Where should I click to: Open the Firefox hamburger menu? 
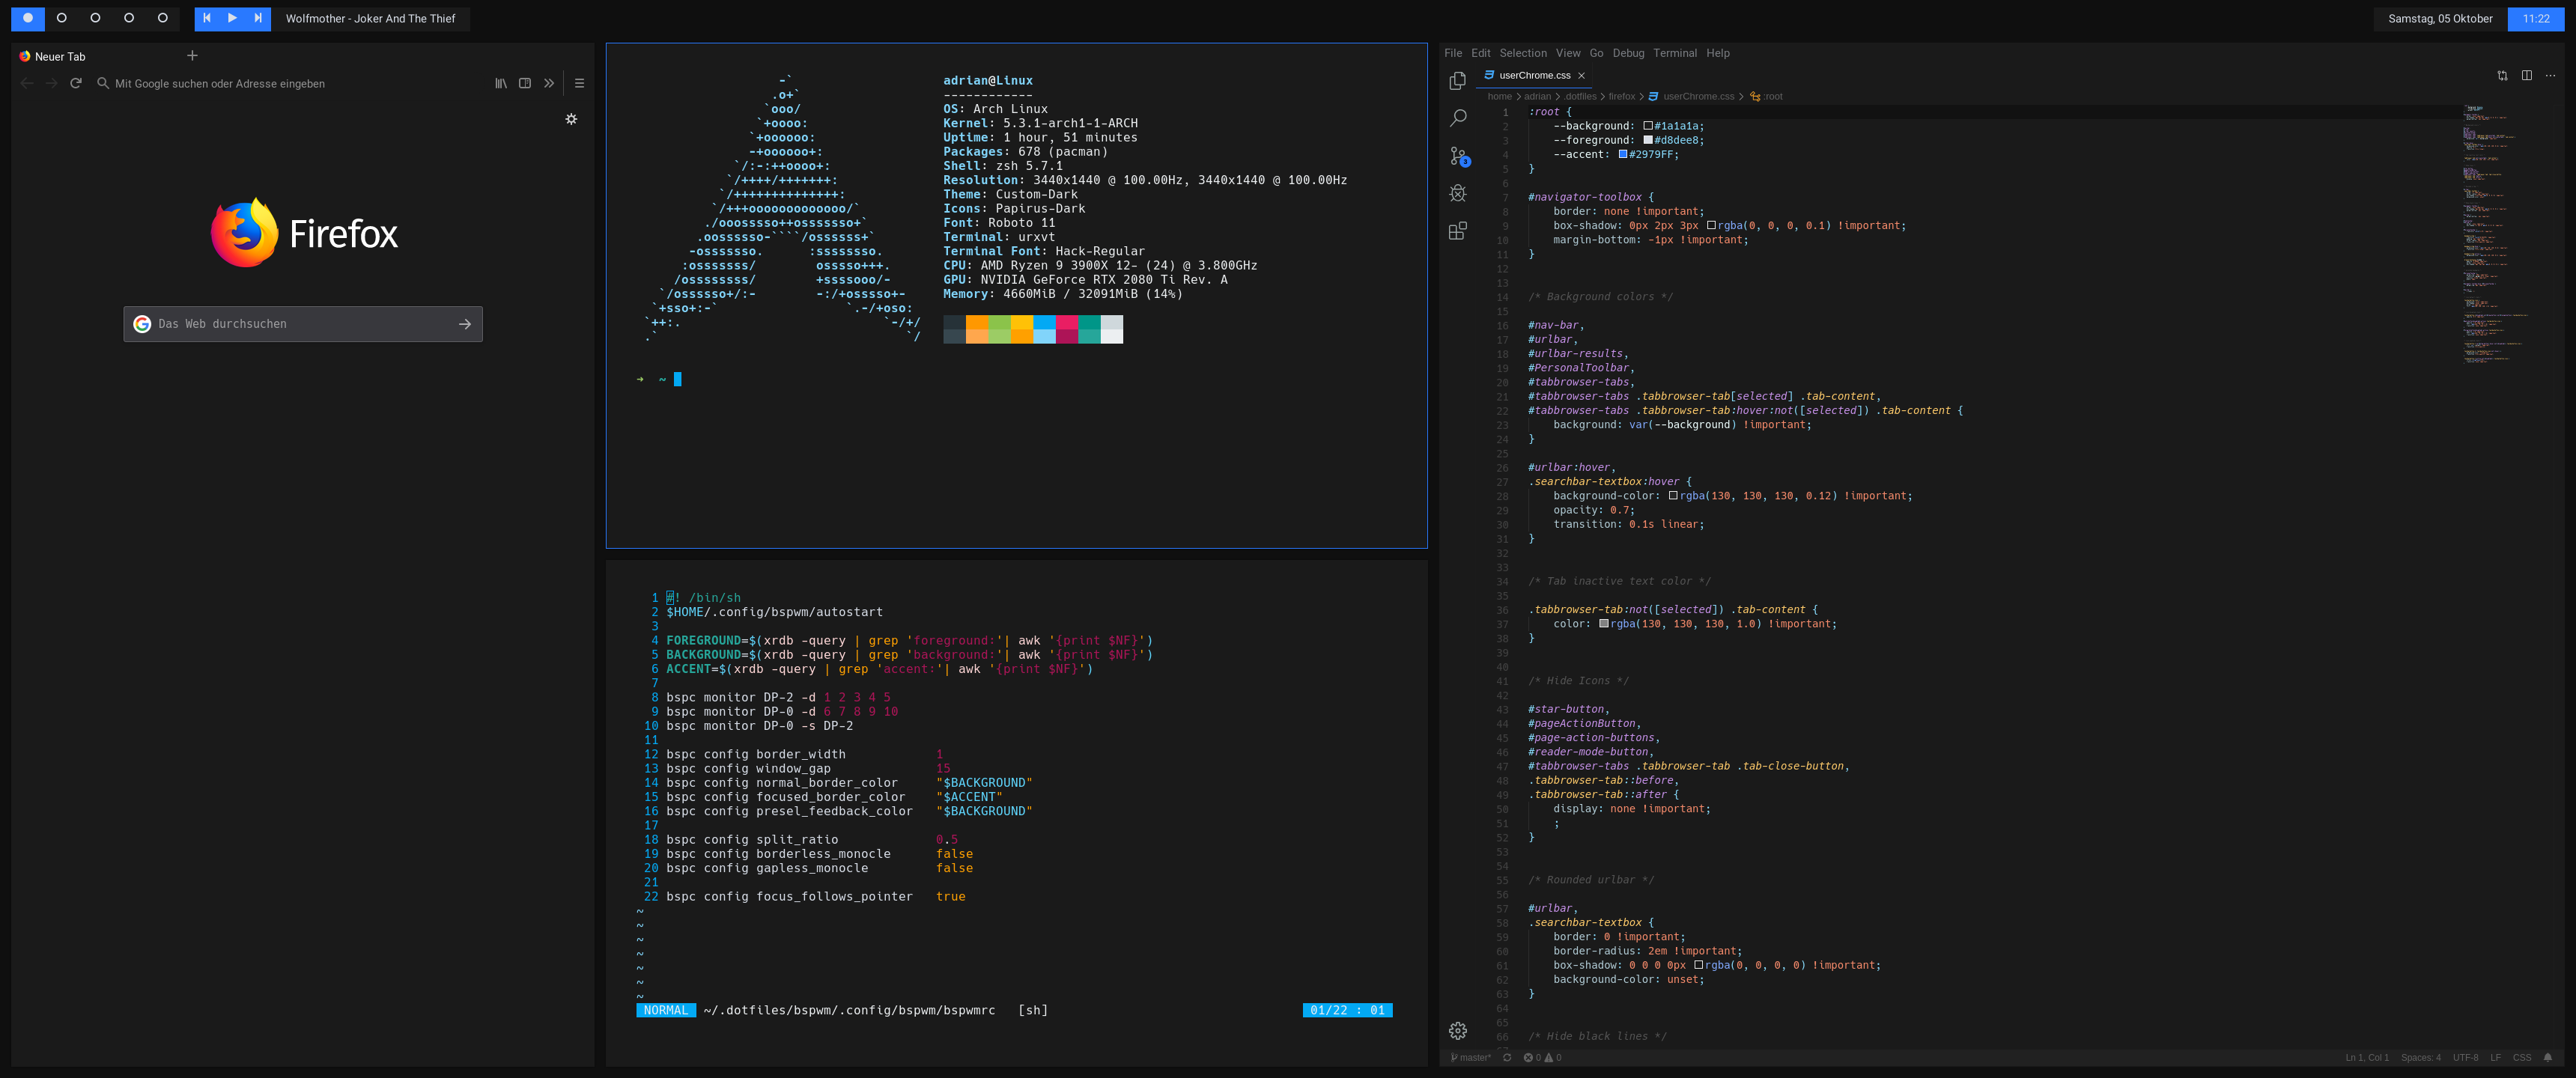579,84
